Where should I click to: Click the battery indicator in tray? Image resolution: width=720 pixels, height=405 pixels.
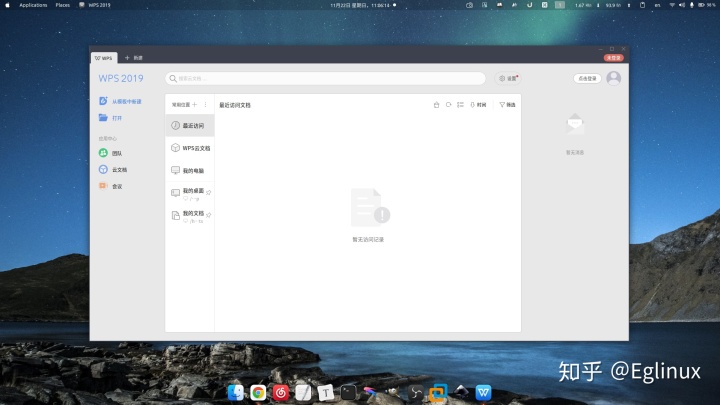point(707,5)
